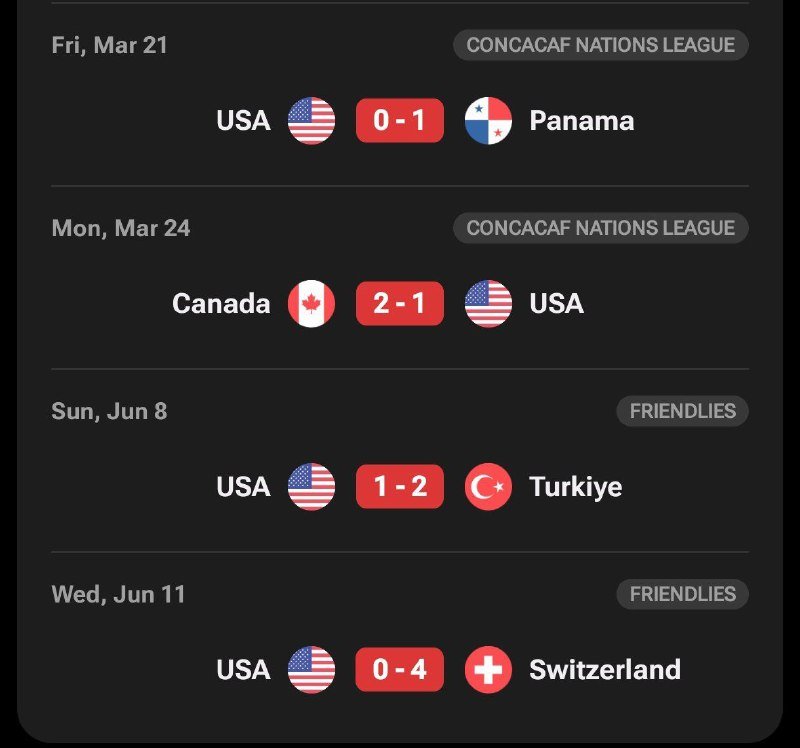This screenshot has width=800, height=748.
Task: Tap the Canada maple leaf flag
Action: pyautogui.click(x=311, y=304)
